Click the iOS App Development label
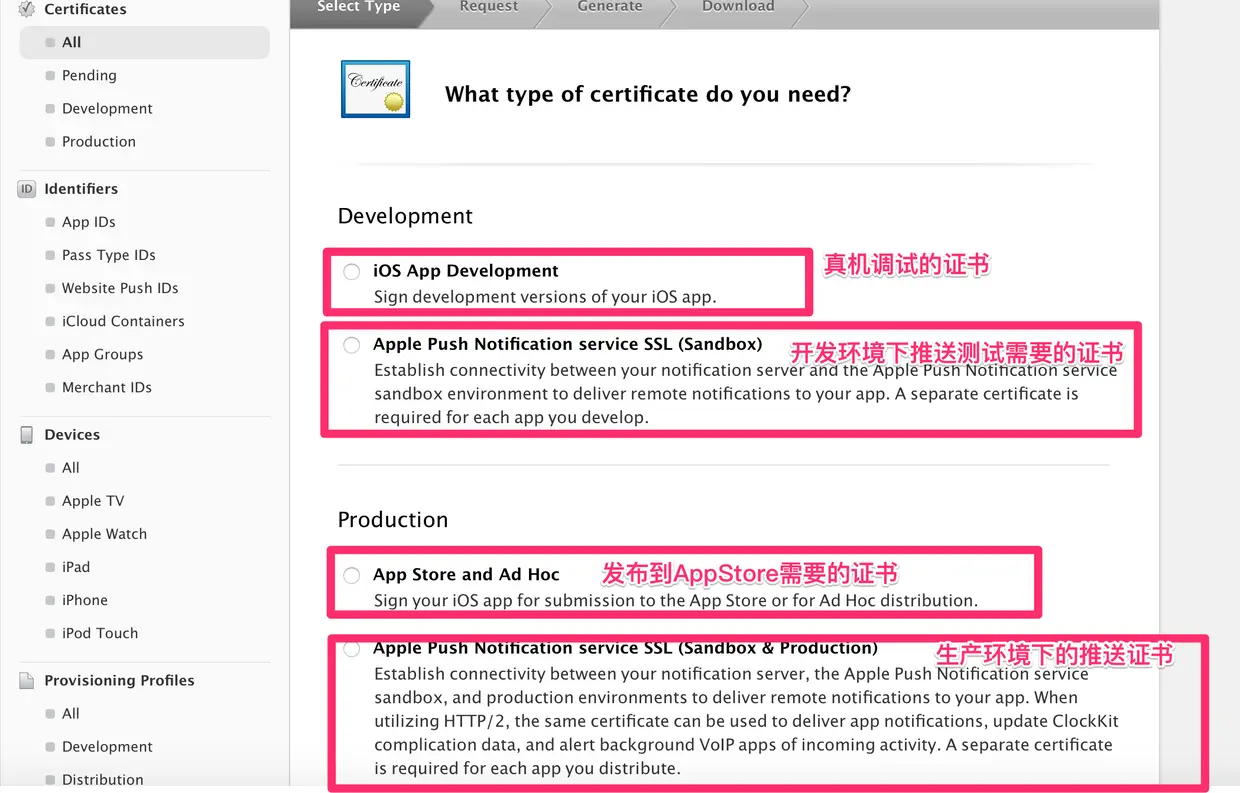This screenshot has height=793, width=1240. pyautogui.click(x=466, y=271)
